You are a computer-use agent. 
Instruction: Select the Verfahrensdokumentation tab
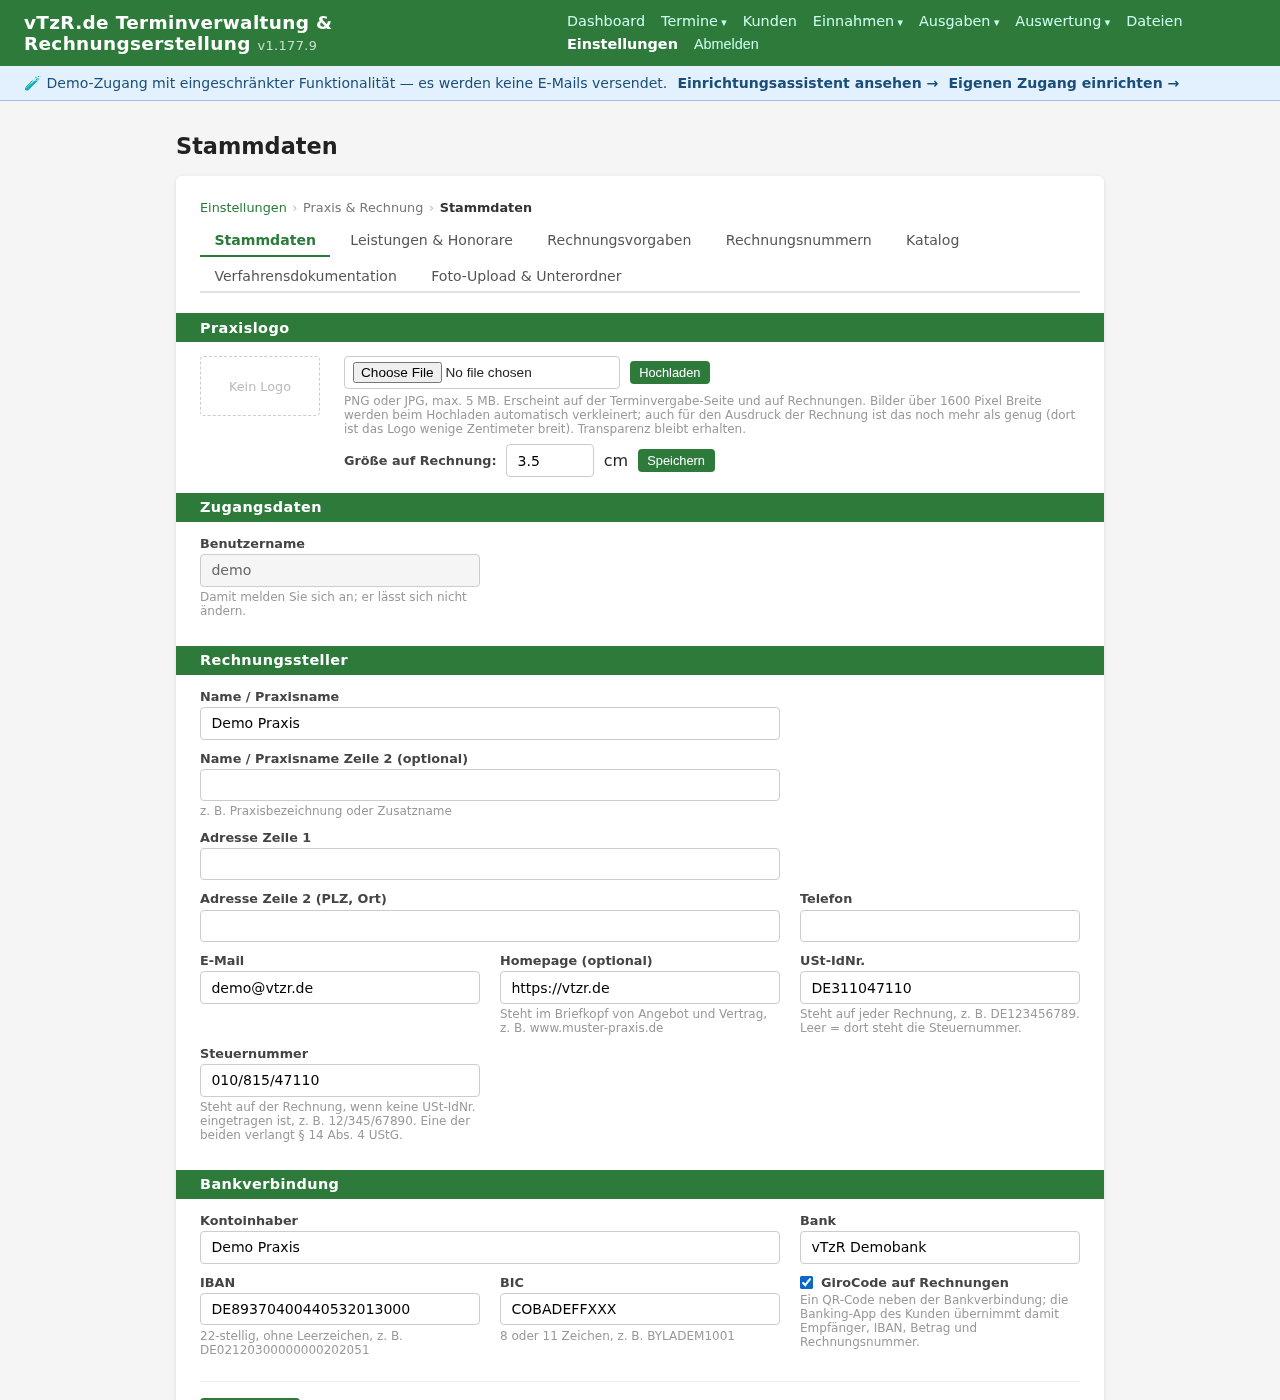point(305,276)
